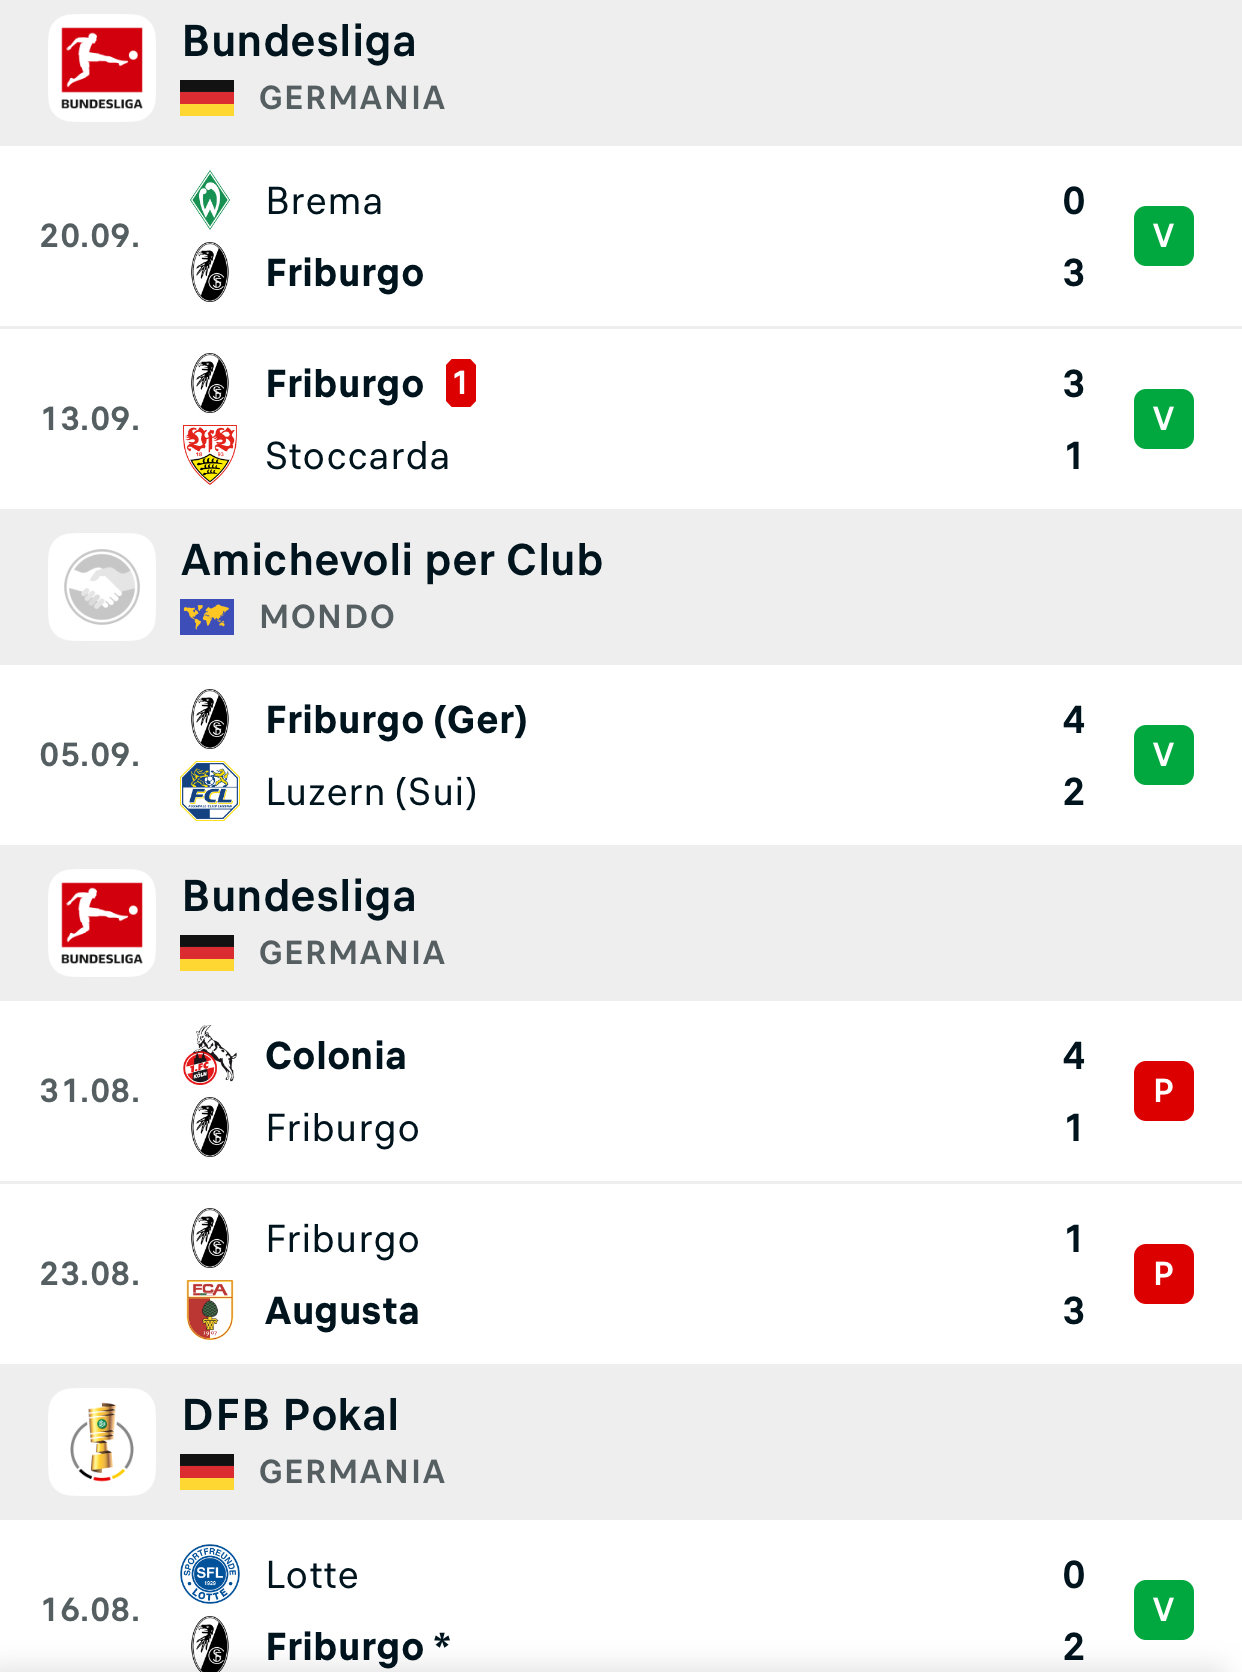Tap the Augusta FCA club crest
This screenshot has width=1242, height=1672.
tap(210, 1310)
